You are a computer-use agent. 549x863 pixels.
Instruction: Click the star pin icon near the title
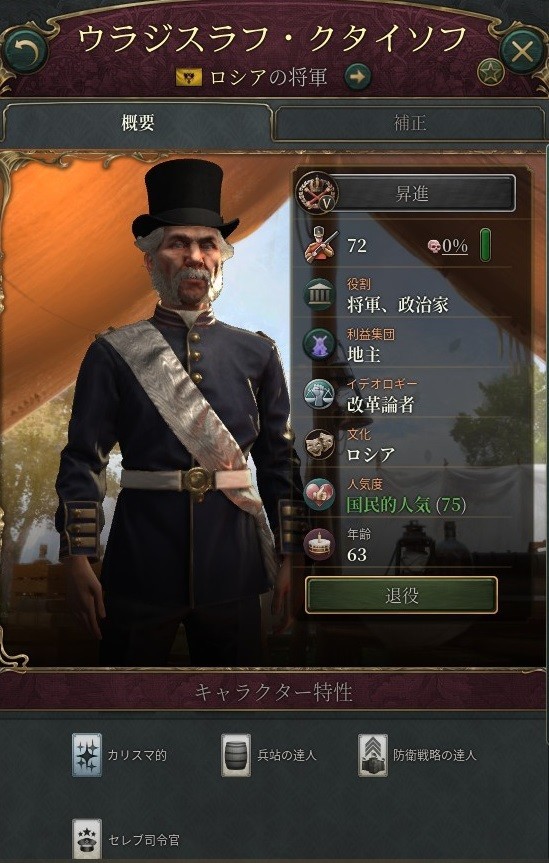491,72
